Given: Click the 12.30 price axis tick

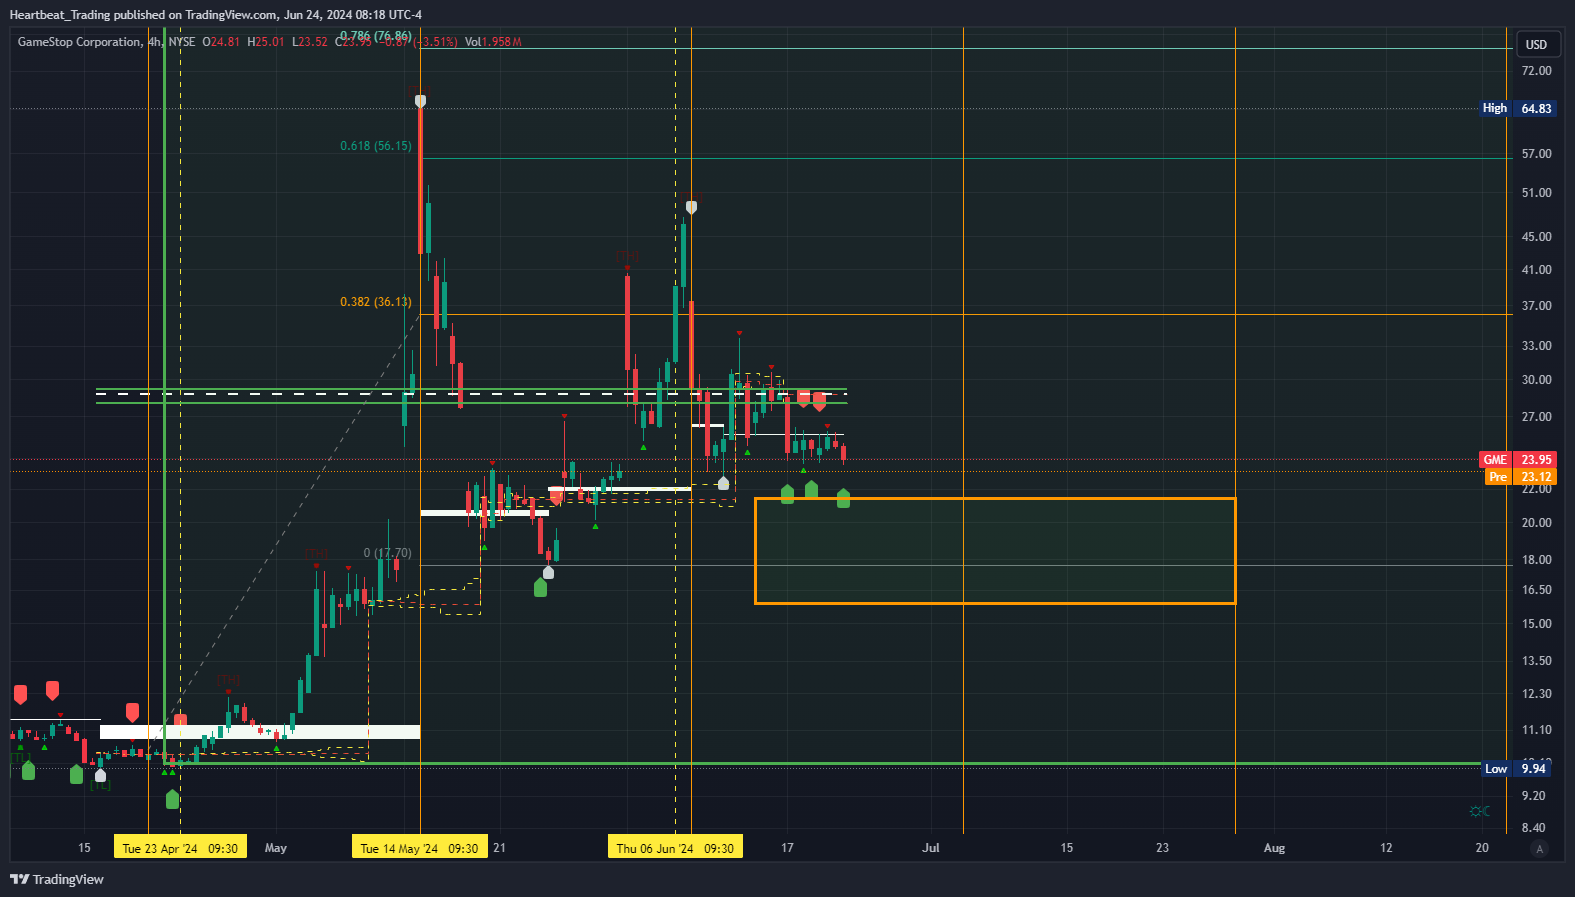Looking at the screenshot, I should (1536, 694).
